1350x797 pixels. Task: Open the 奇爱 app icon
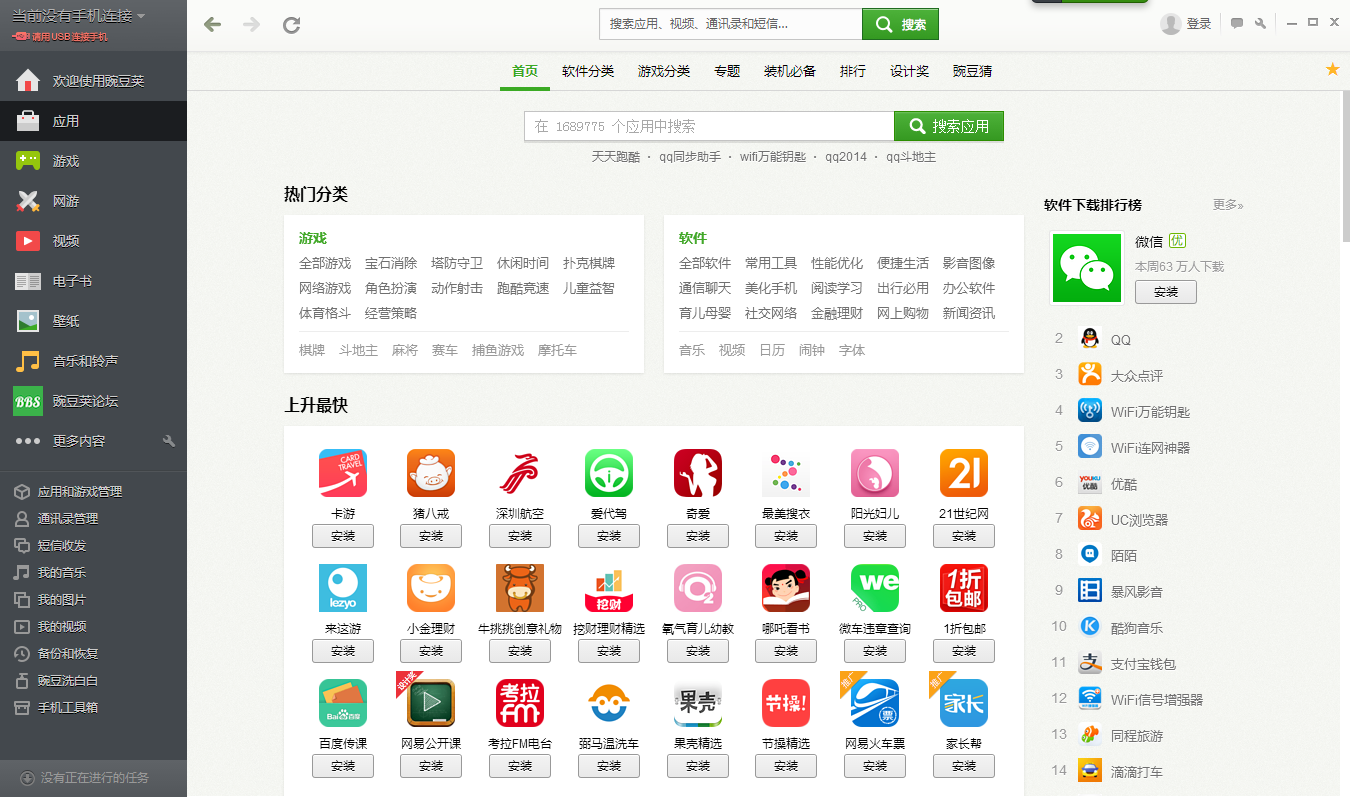point(698,473)
